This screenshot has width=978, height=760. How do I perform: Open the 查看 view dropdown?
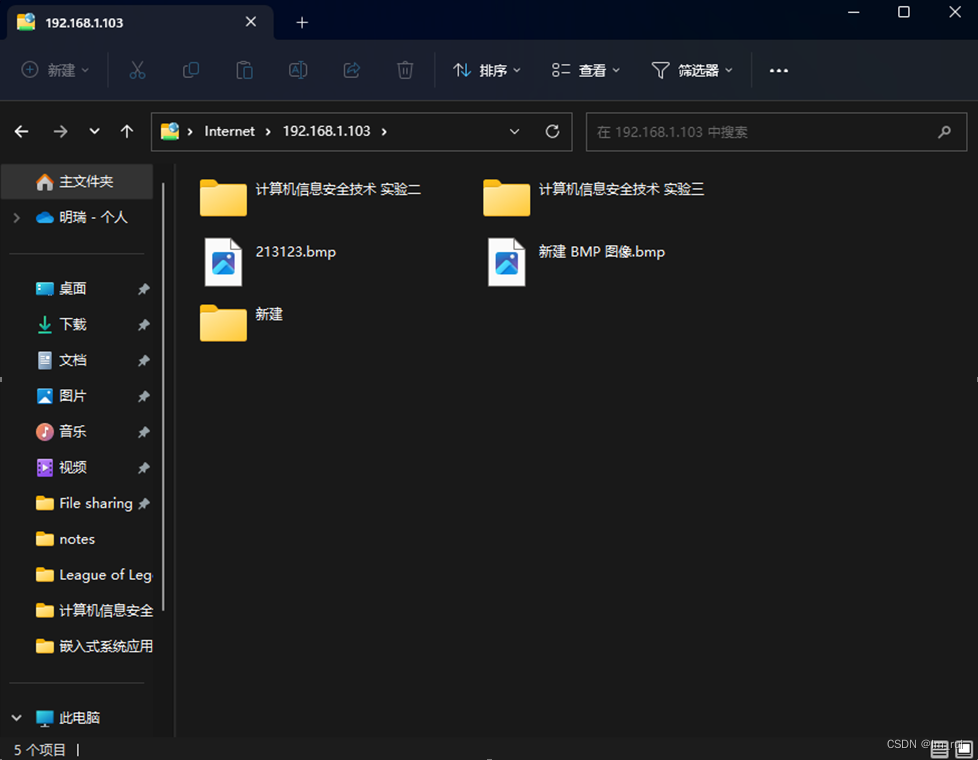(585, 70)
